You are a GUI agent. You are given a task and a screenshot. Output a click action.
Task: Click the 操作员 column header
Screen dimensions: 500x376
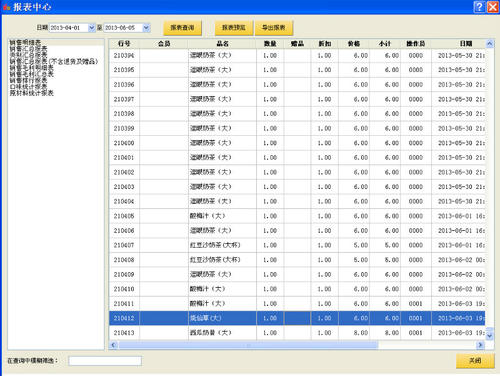pyautogui.click(x=416, y=44)
